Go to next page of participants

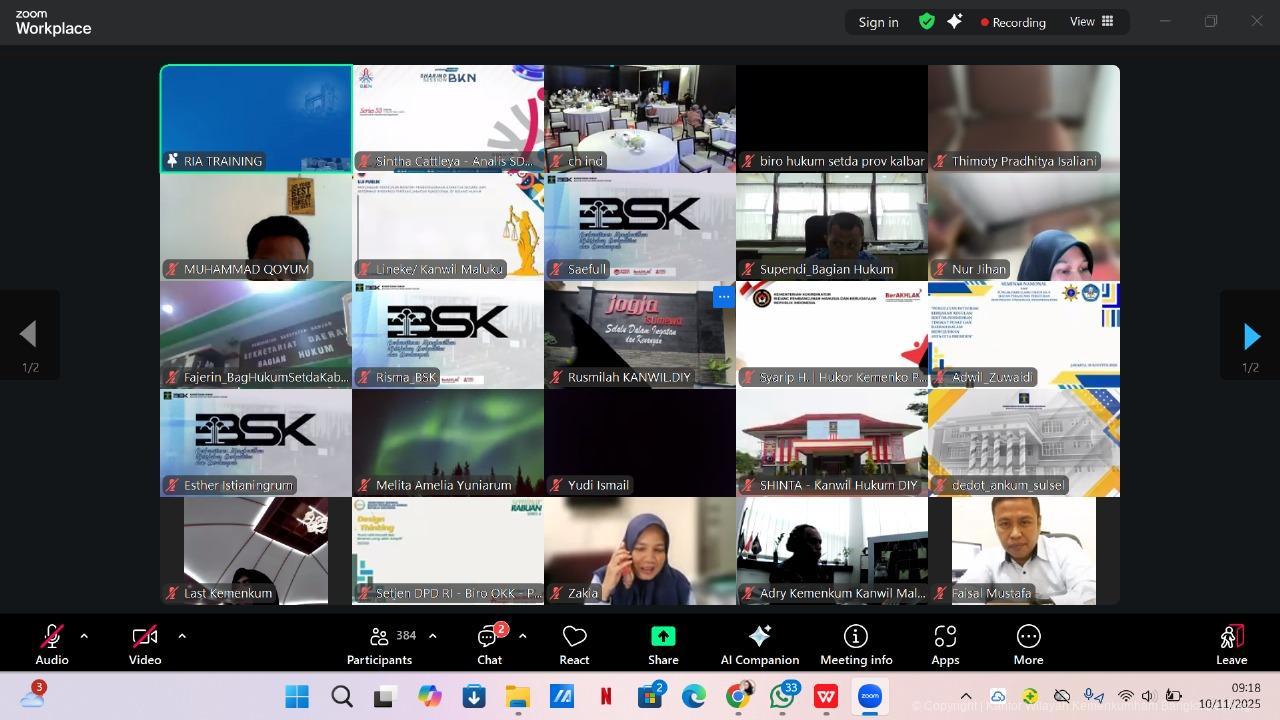tap(1250, 337)
